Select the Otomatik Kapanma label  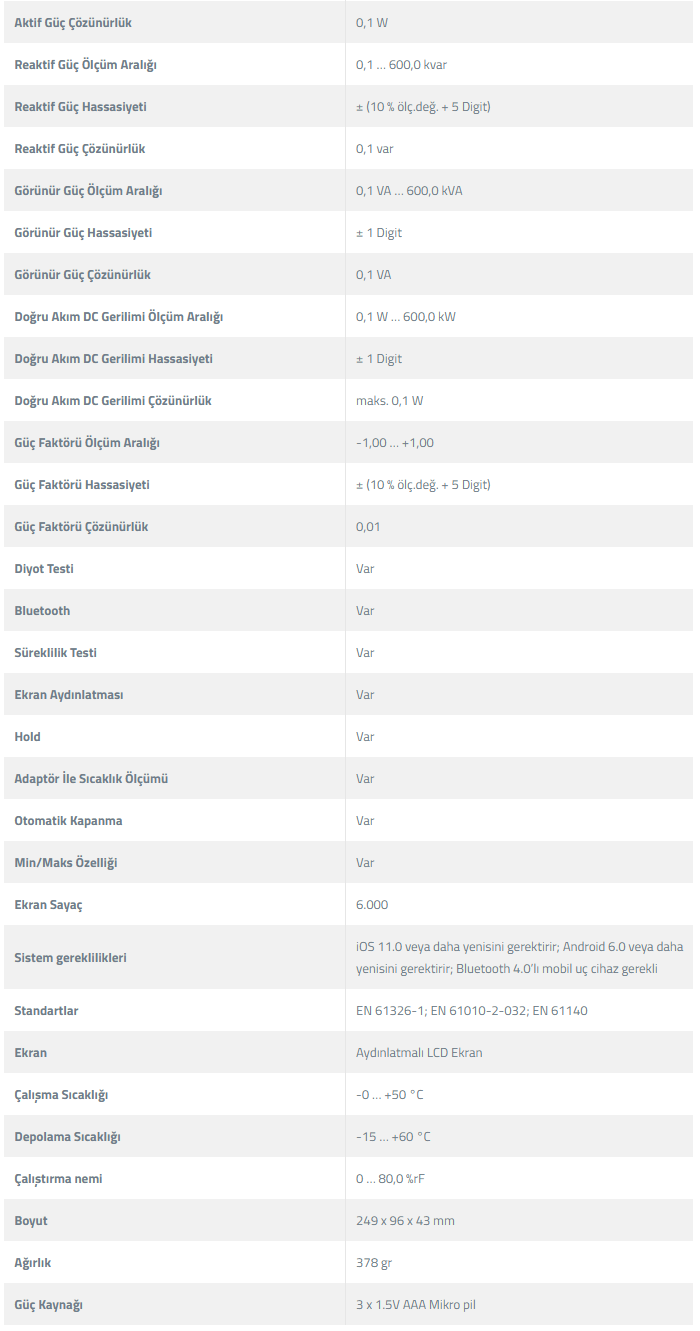(68, 821)
